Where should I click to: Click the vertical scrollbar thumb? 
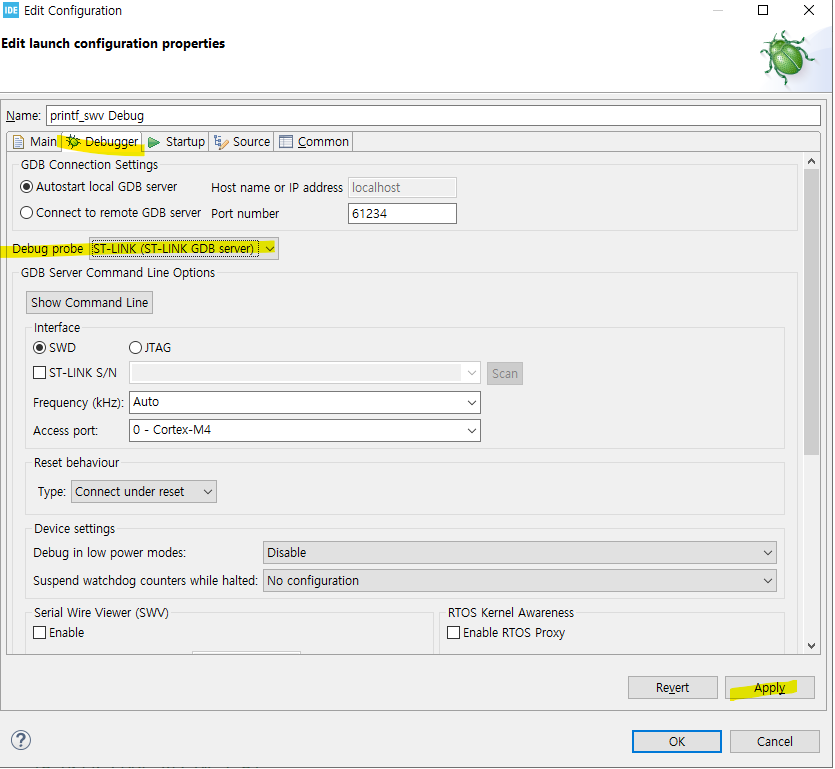click(x=812, y=312)
